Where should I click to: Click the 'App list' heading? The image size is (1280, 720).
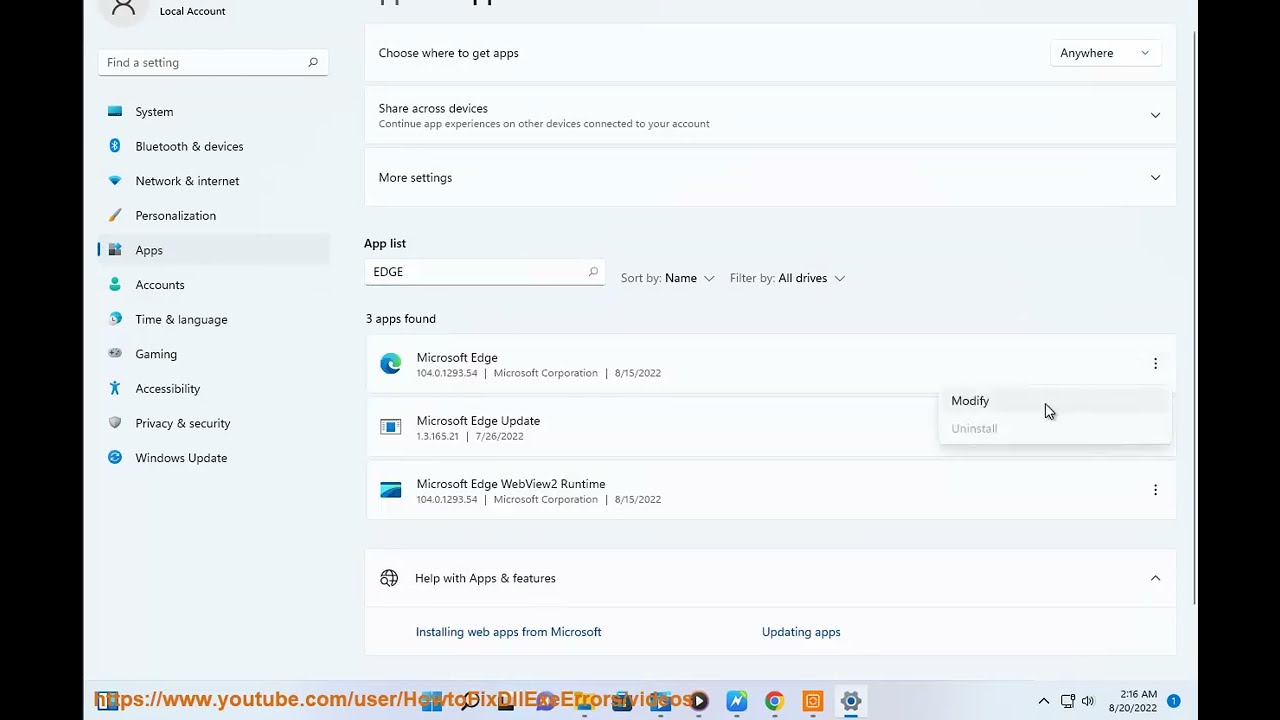point(385,243)
